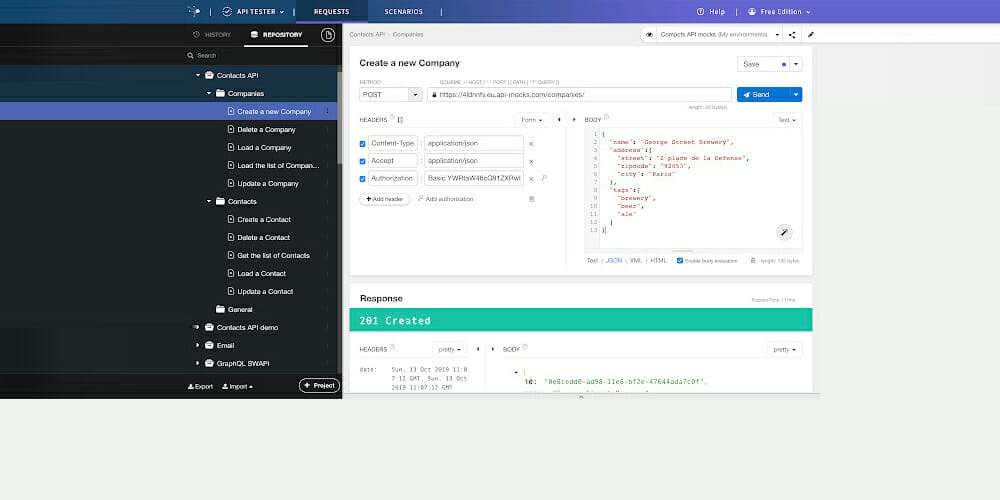Click the Export button

[200, 386]
